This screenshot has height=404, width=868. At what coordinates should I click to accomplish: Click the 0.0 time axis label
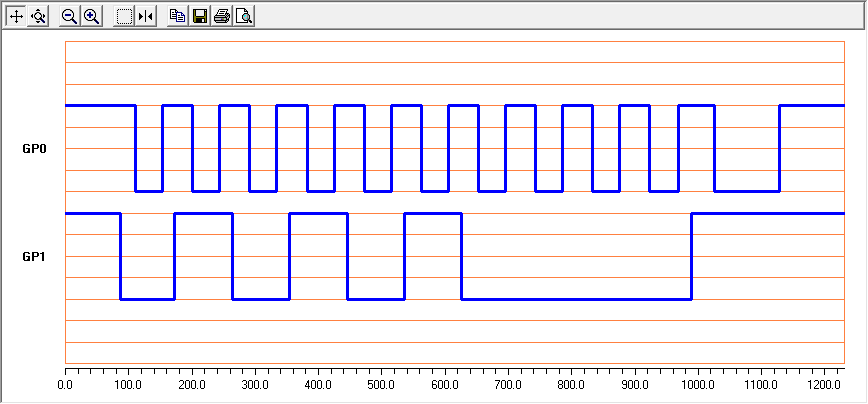(x=65, y=384)
